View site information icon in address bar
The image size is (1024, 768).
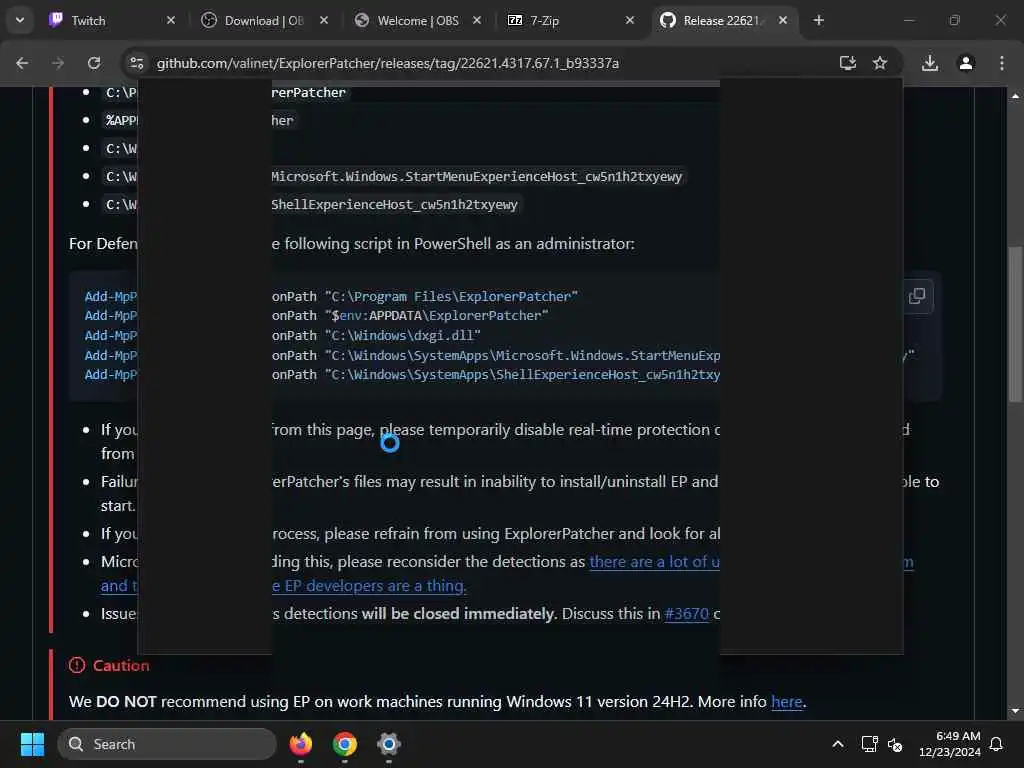pyautogui.click(x=136, y=63)
